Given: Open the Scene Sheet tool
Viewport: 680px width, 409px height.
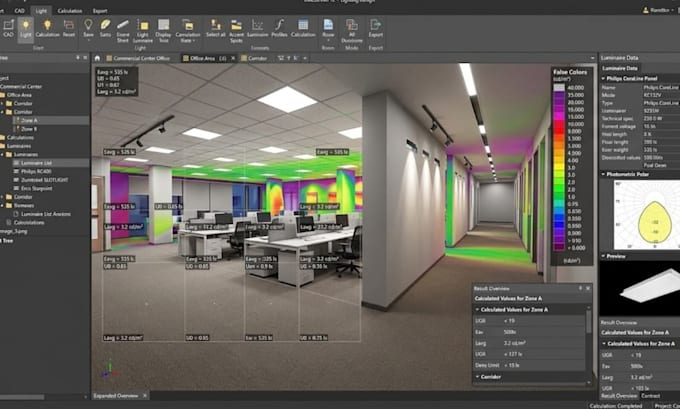Looking at the screenshot, I should click(123, 31).
